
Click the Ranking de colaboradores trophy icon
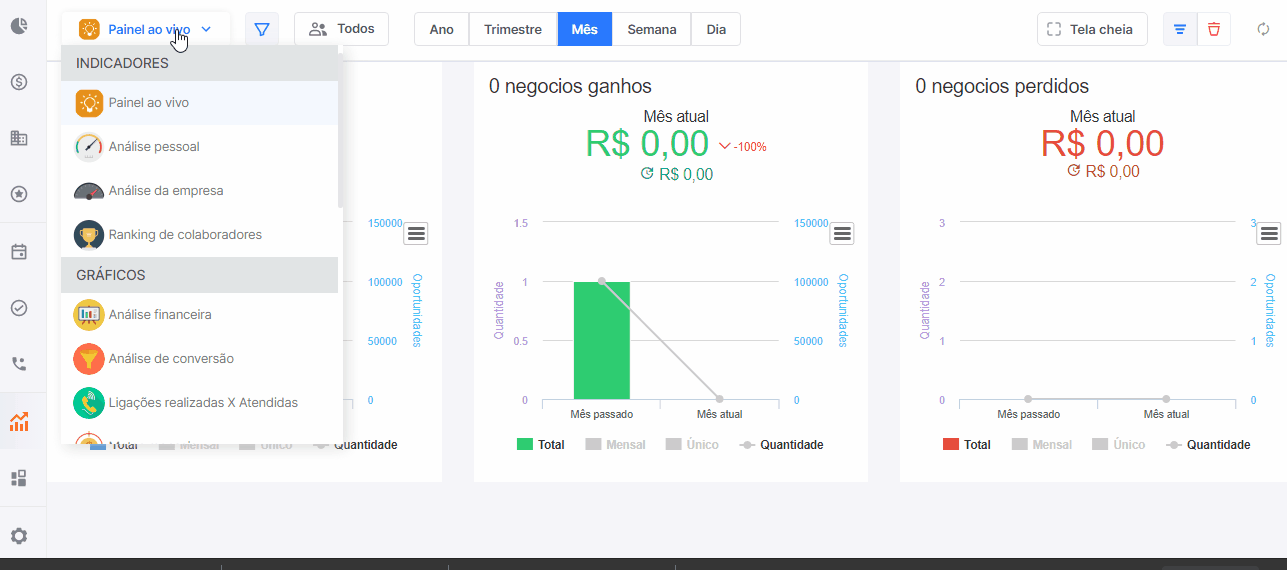point(89,235)
